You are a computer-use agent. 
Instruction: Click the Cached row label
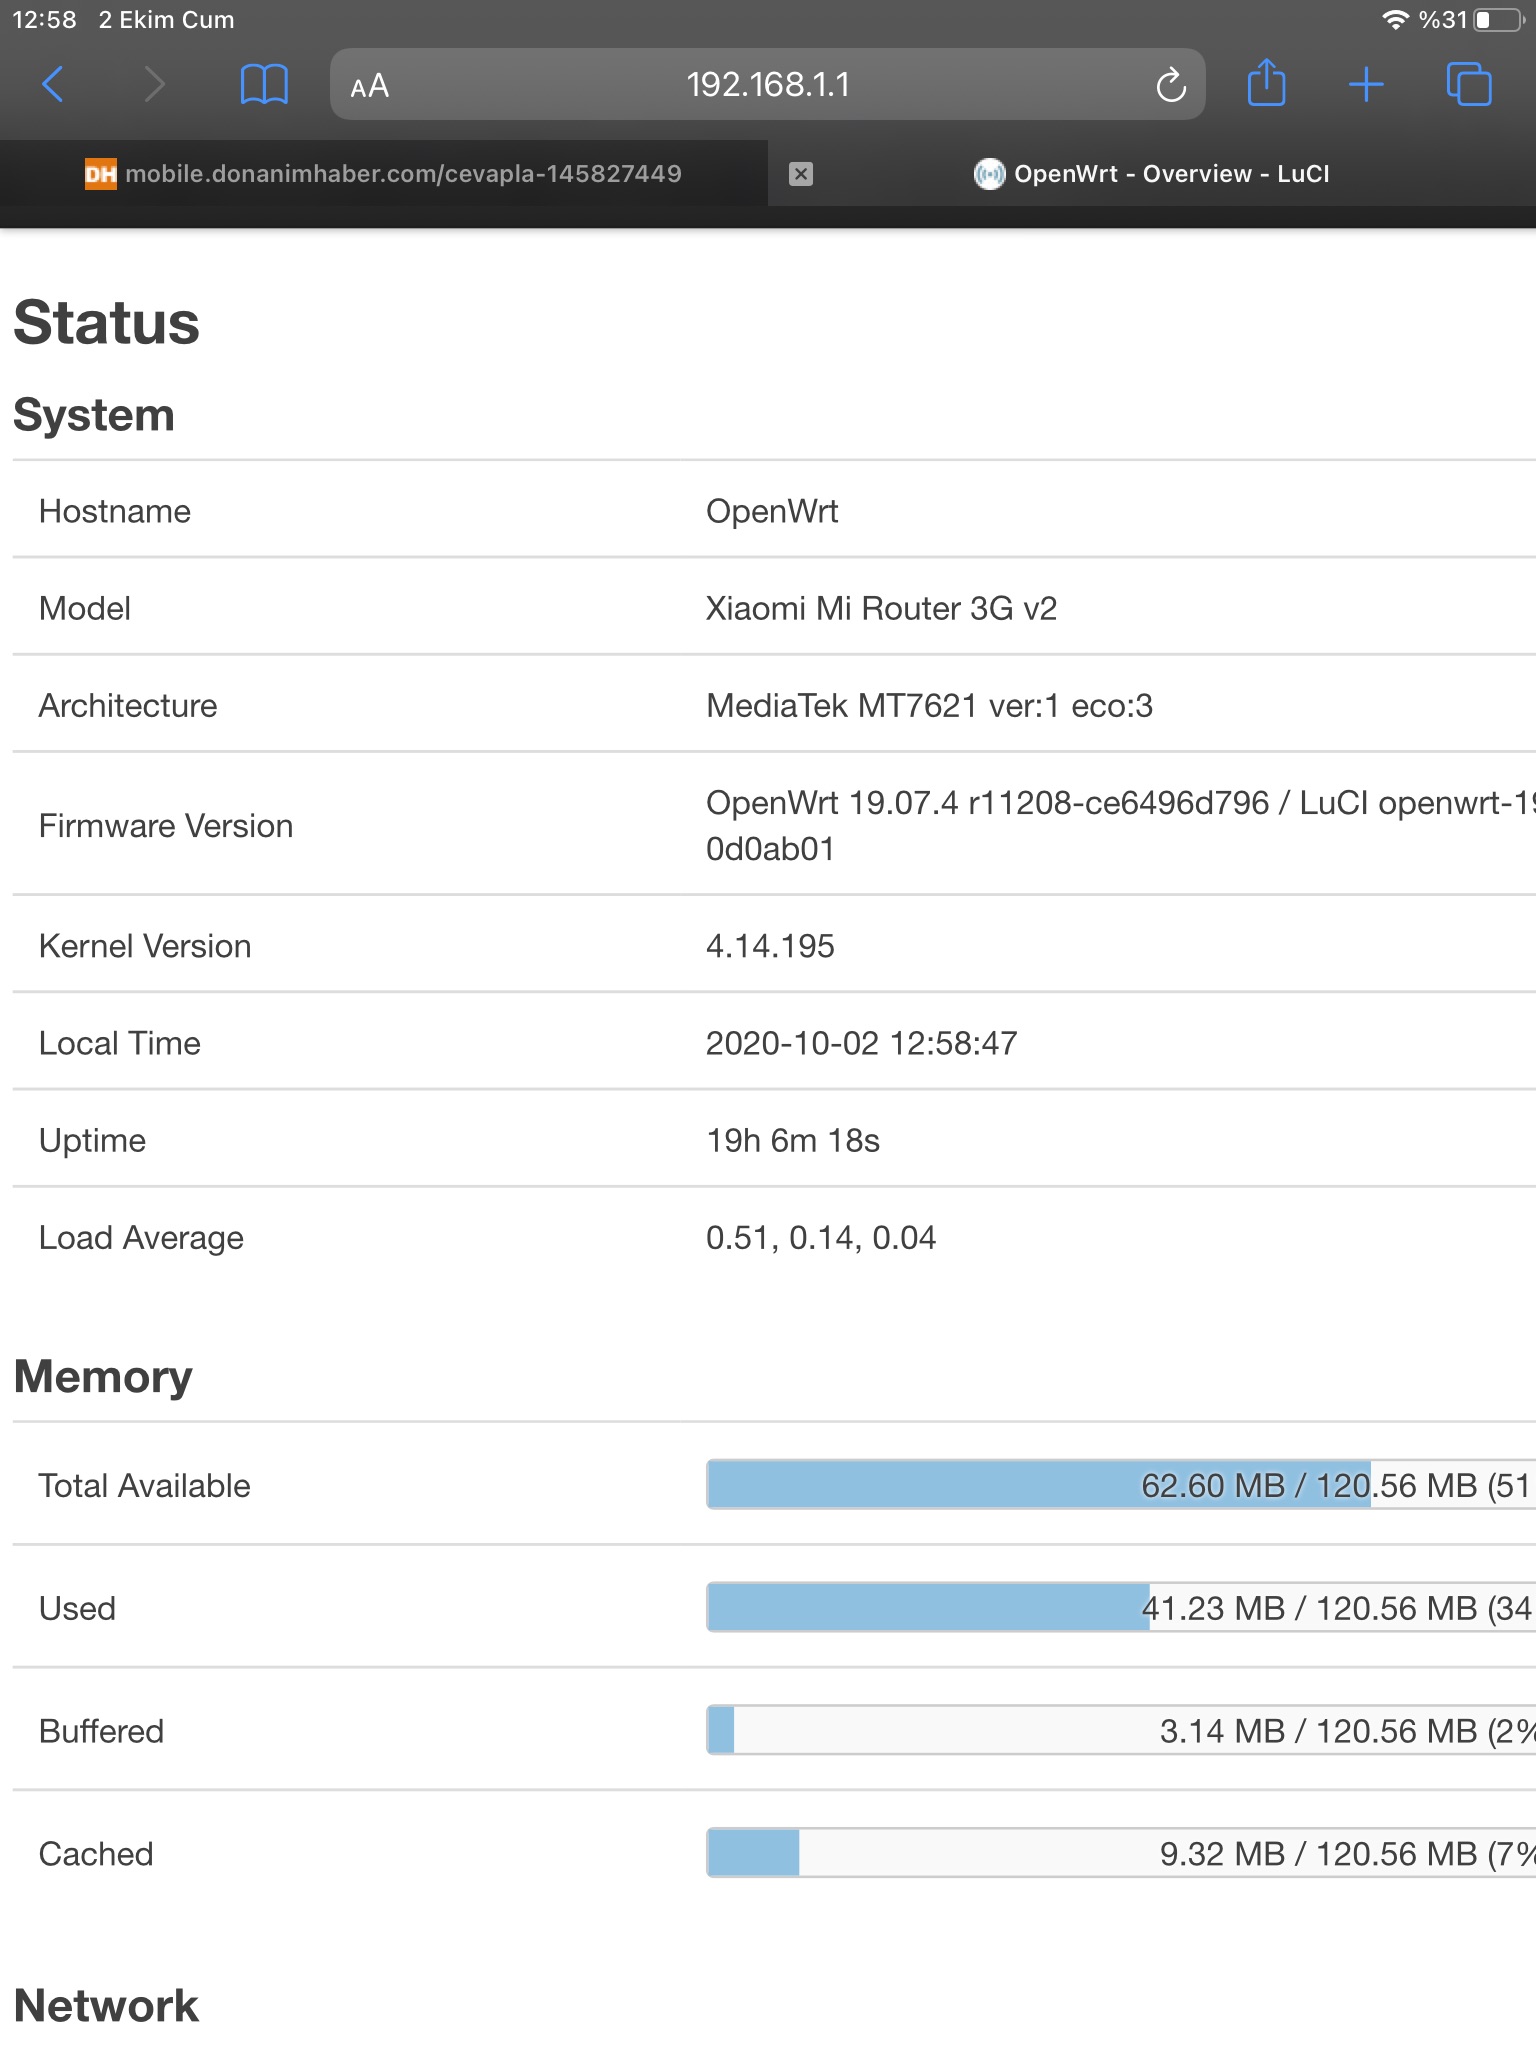click(96, 1854)
